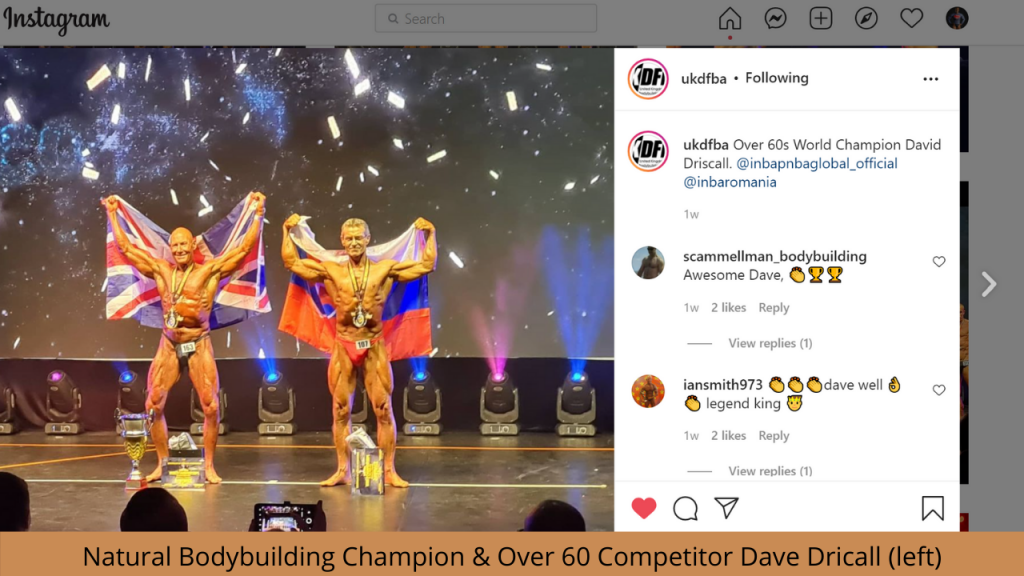Image resolution: width=1024 pixels, height=576 pixels.
Task: Expand replies under iansmith973 comment
Action: [770, 471]
